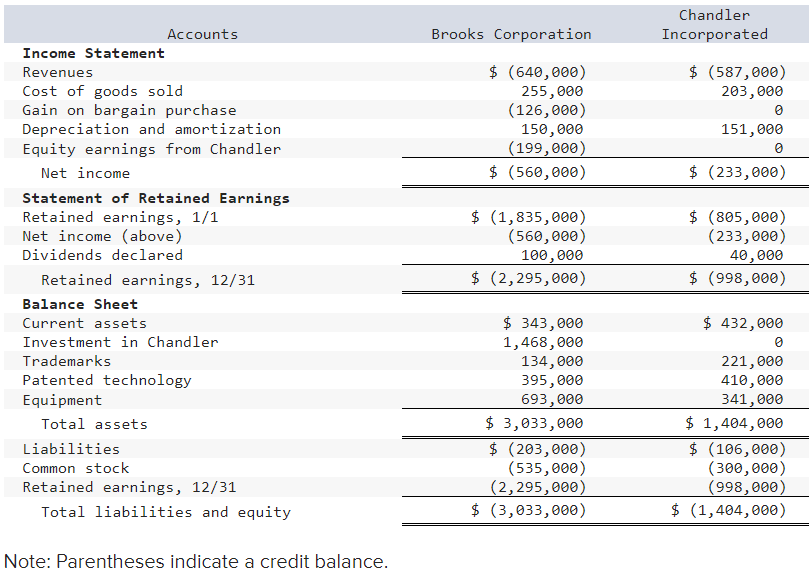The image size is (812, 573).
Task: Click the investment value 1,468,000
Action: [543, 342]
